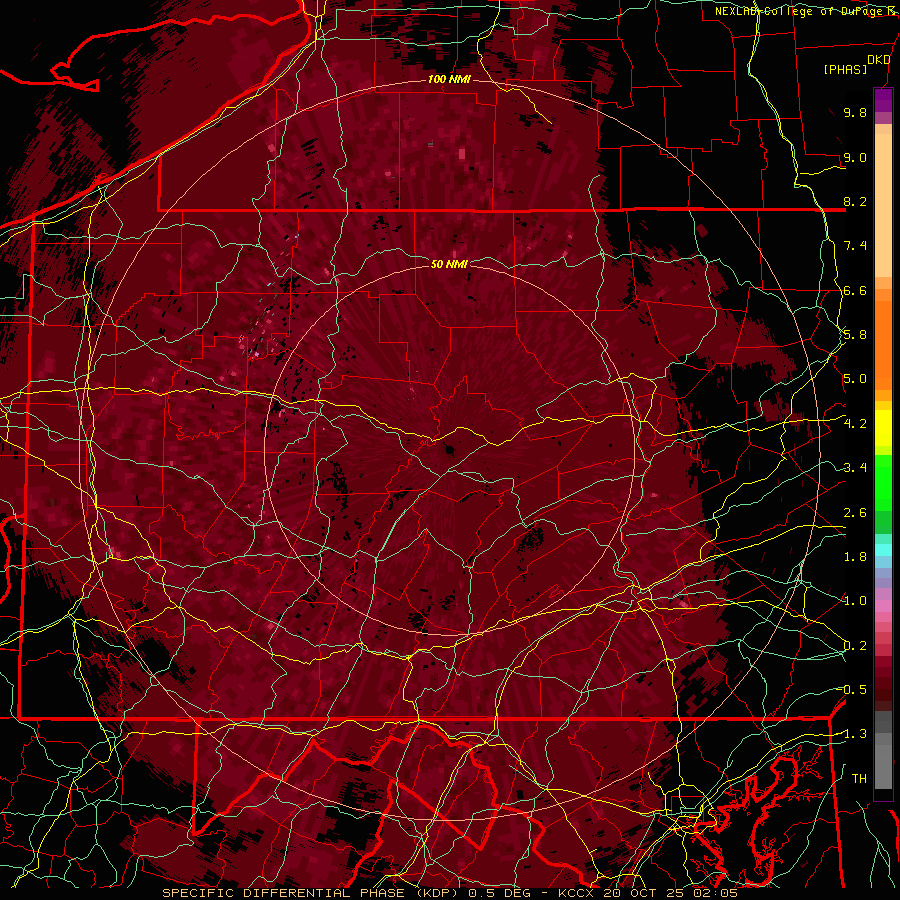The image size is (900, 900).
Task: Pick the purple swatch atop the color scale
Action: (x=883, y=100)
